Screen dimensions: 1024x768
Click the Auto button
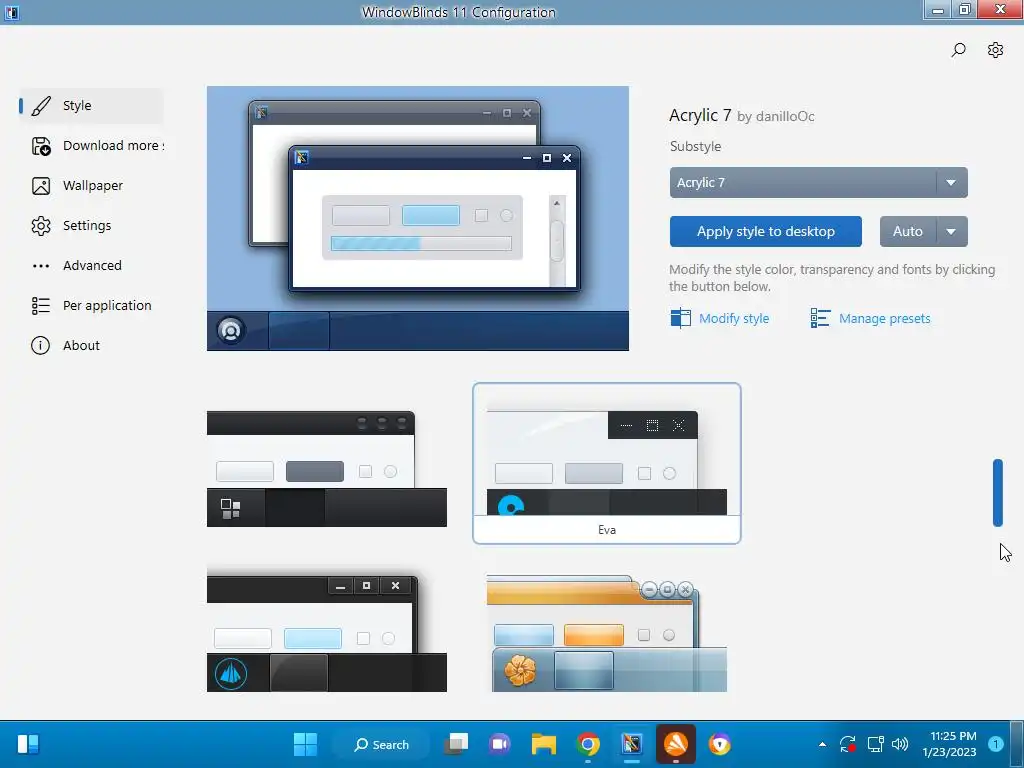908,231
